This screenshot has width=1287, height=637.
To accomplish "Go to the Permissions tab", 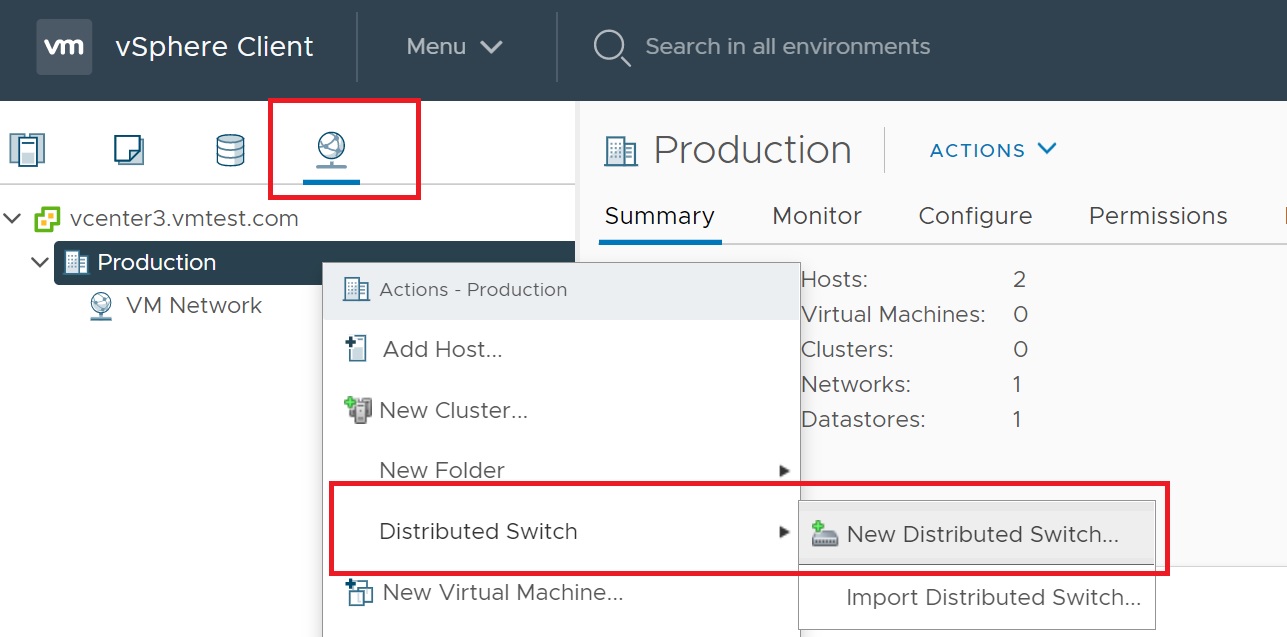I will (x=1157, y=216).
